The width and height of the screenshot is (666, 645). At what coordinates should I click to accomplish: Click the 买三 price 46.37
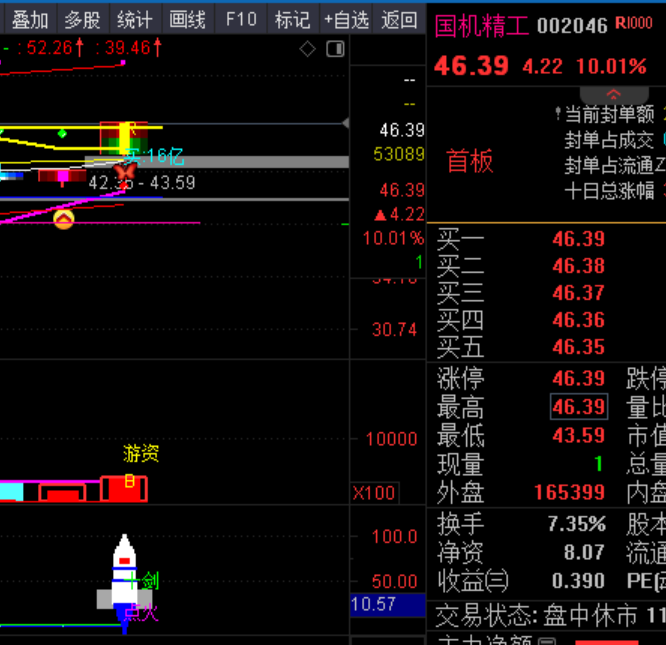pyautogui.click(x=578, y=293)
